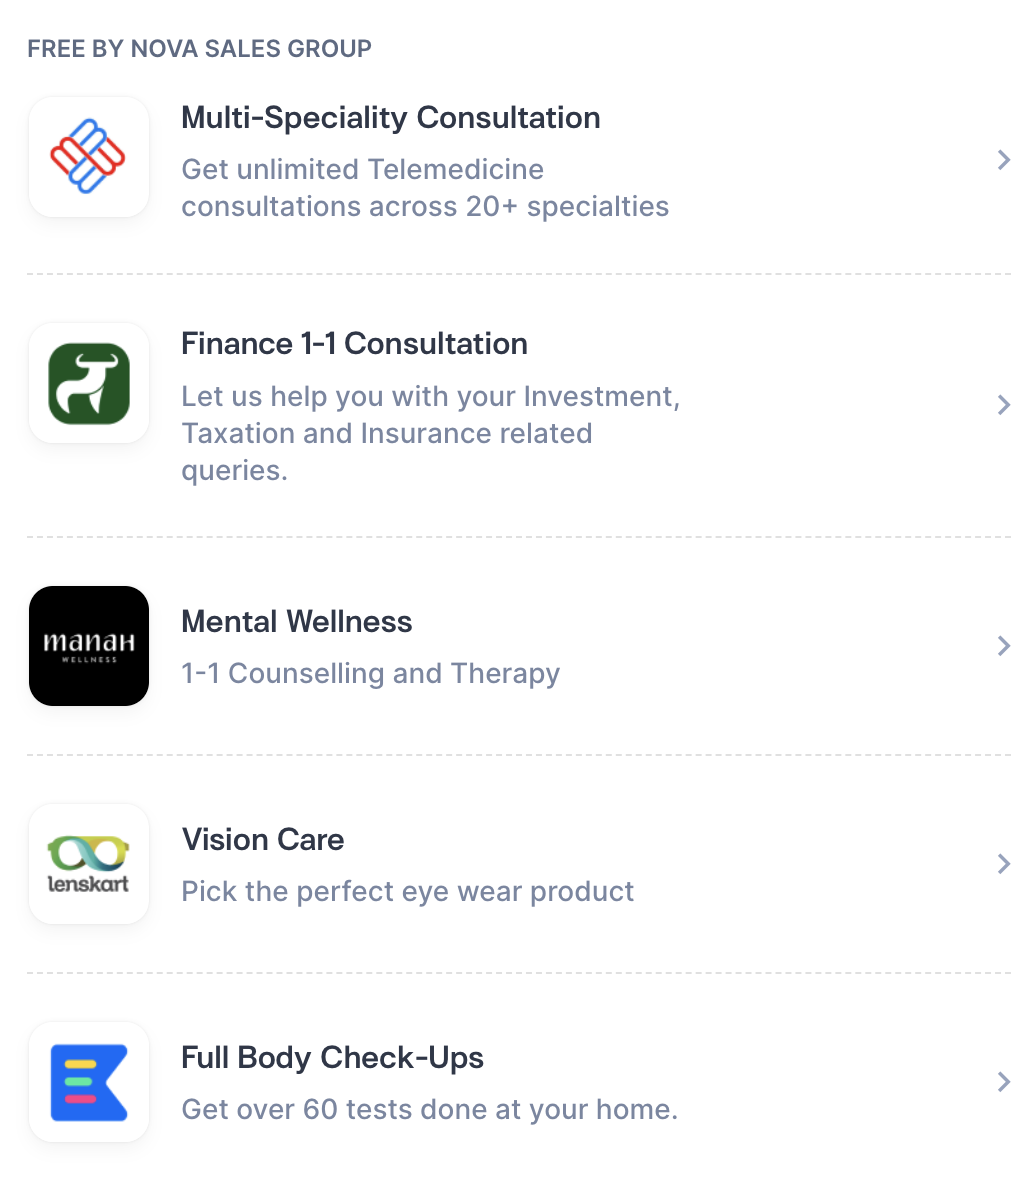Open Finance 1-1 Consultation using right chevron
Screen dimensions: 1034x1178
pyautogui.click(x=1004, y=405)
